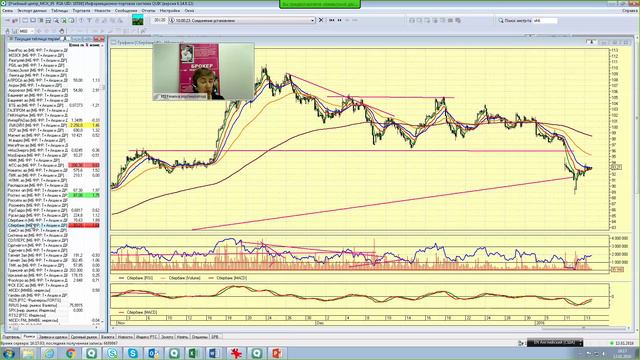Click the disconnect X icon in toolbar
640x360 pixels.
[x=321, y=20]
